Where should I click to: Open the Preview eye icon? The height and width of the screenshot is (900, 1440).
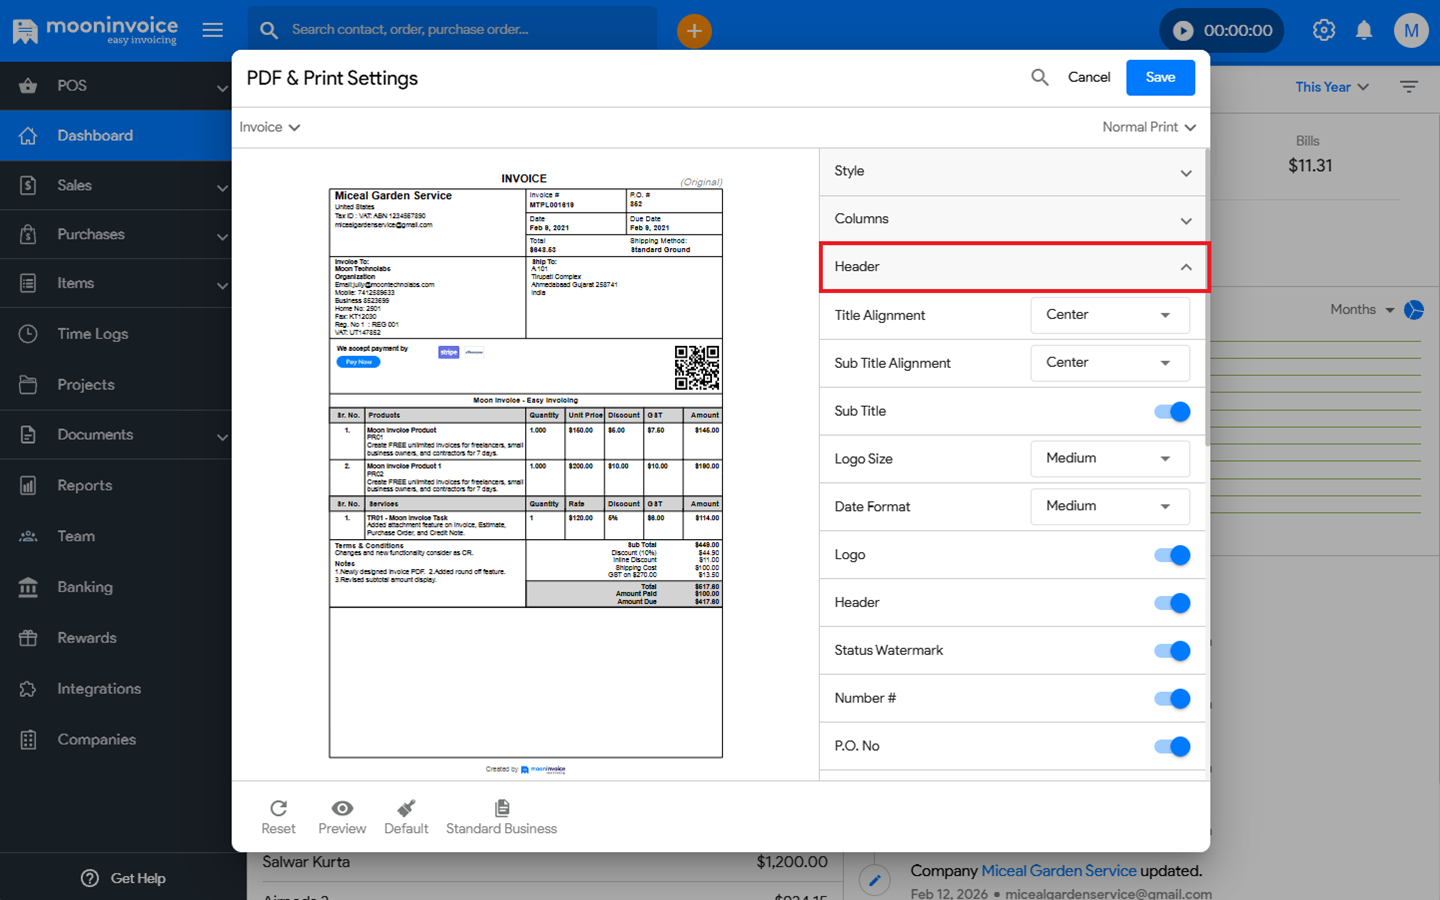click(342, 808)
